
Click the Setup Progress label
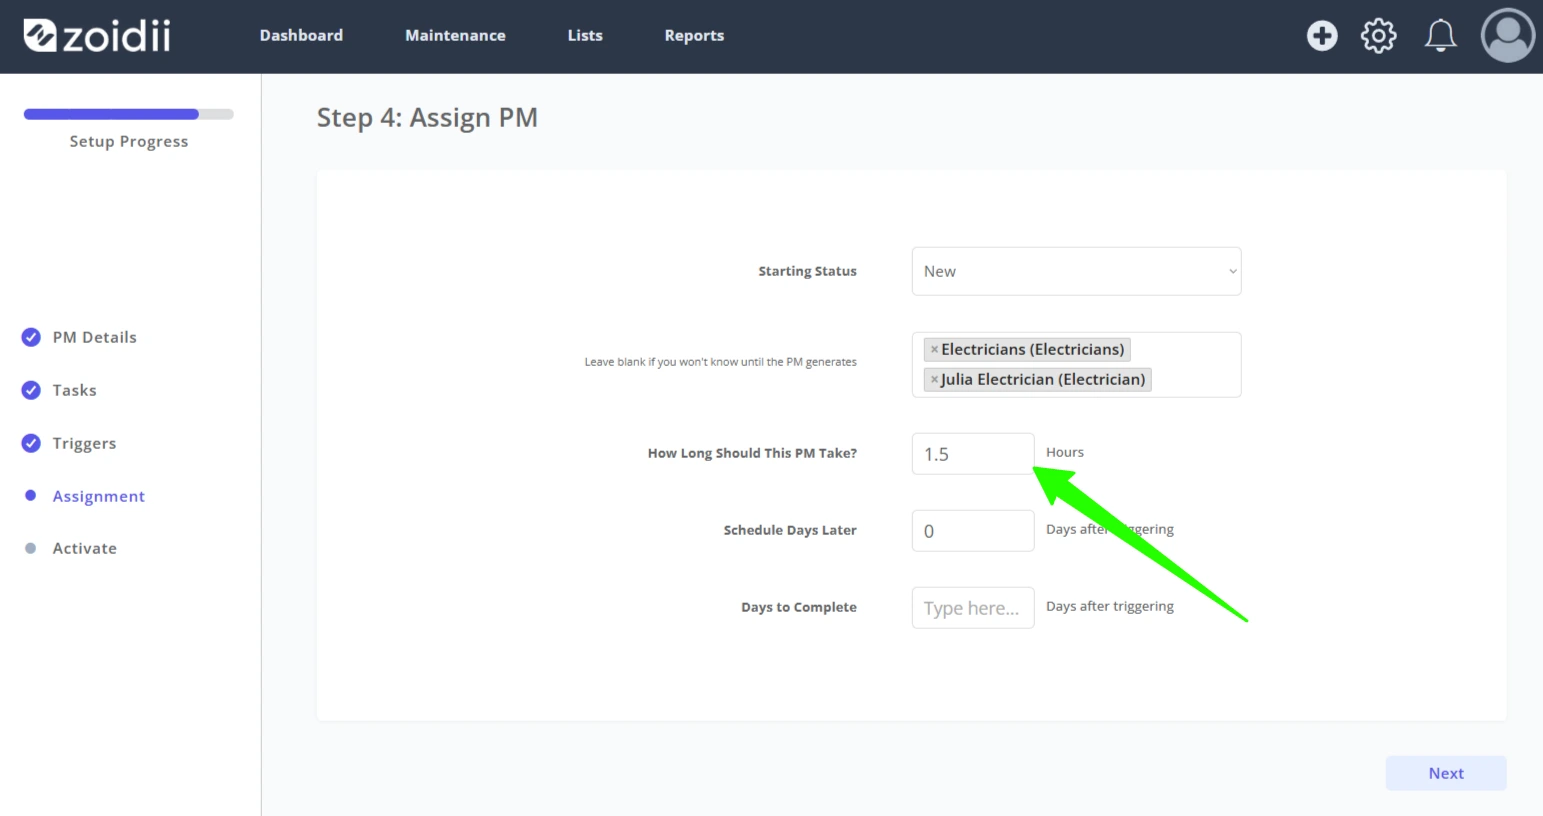(129, 141)
